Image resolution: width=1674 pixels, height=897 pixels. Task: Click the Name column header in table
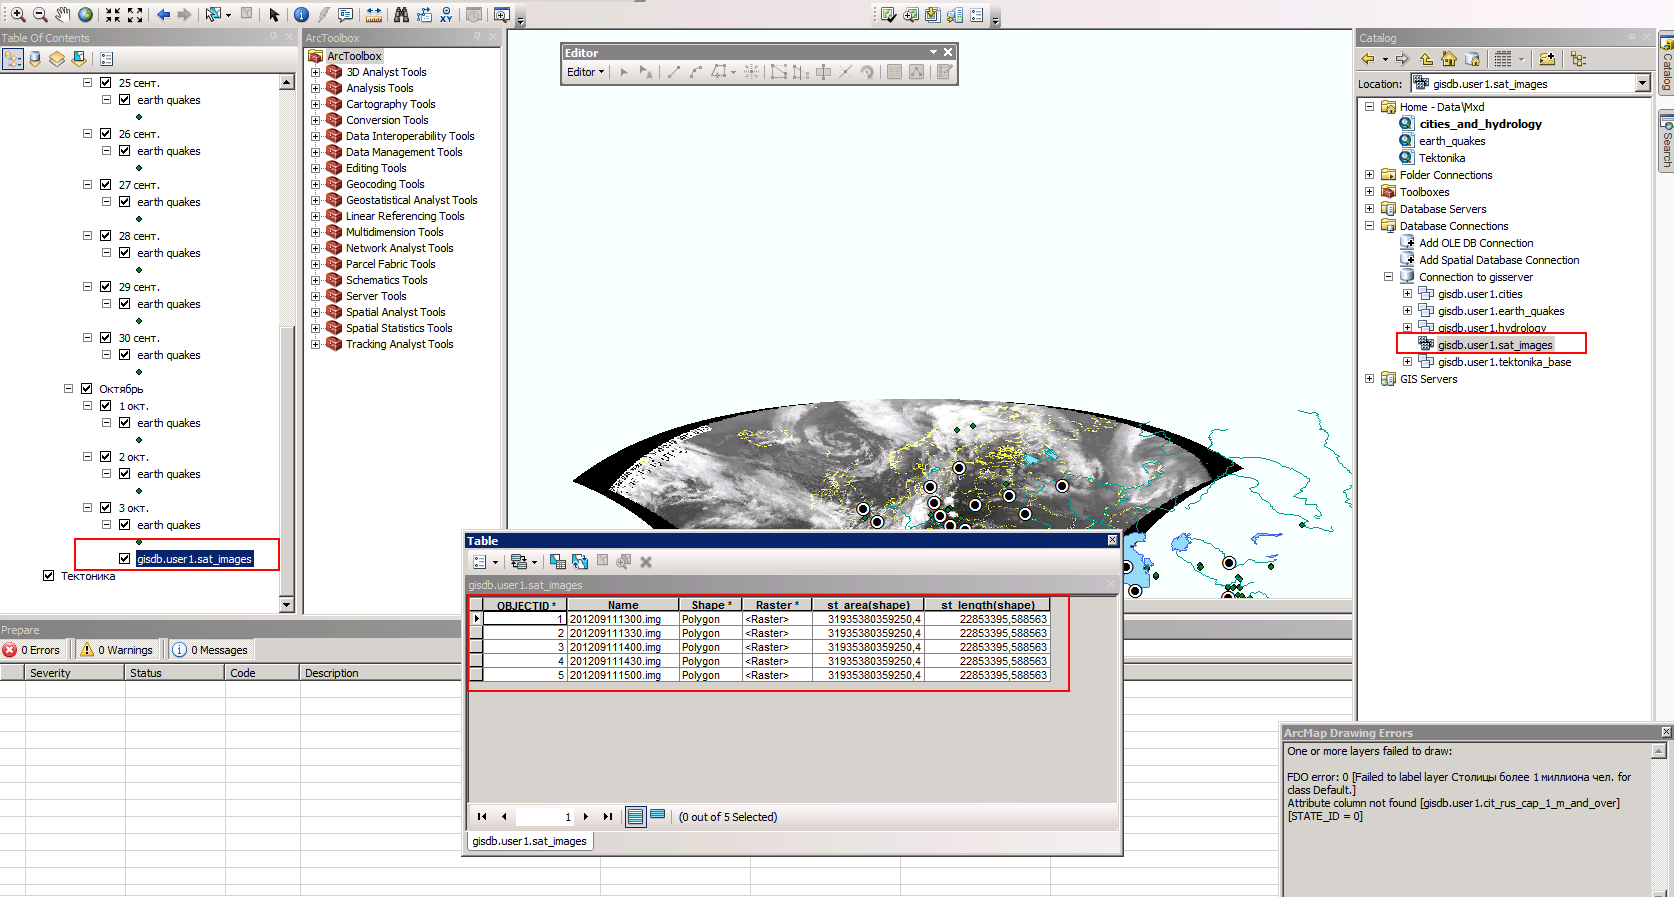[622, 605]
